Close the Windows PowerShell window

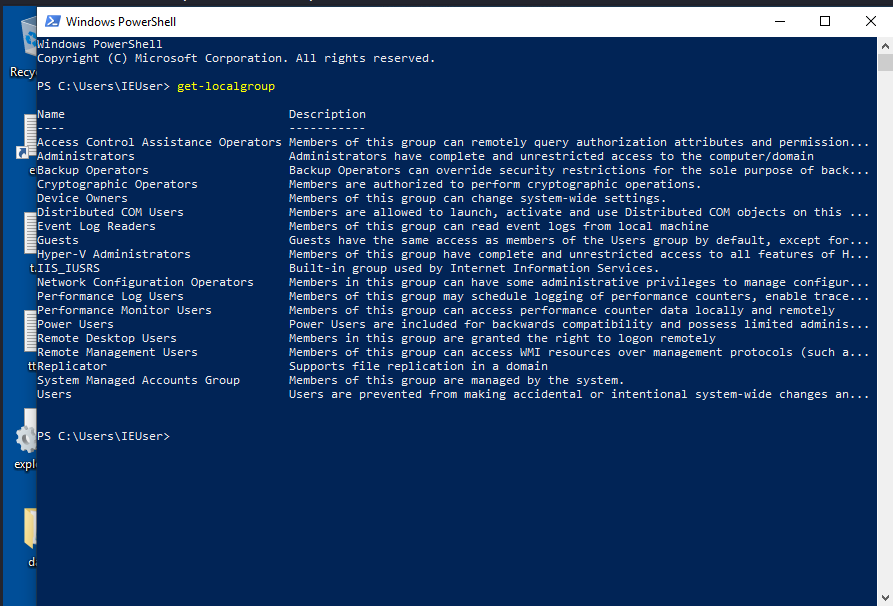point(870,22)
